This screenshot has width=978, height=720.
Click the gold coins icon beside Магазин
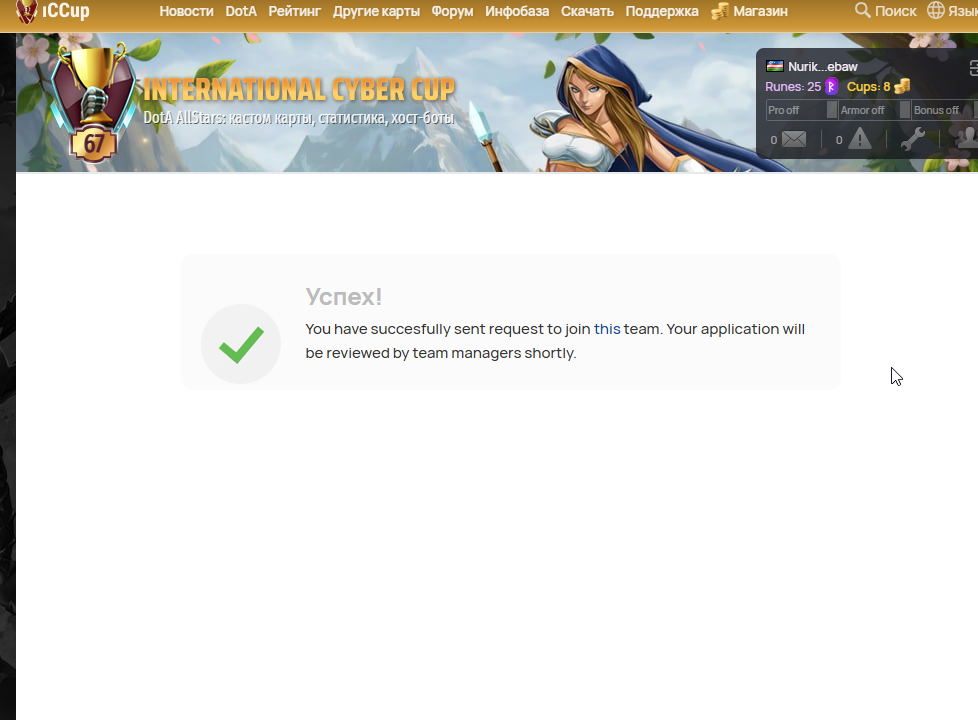[x=720, y=11]
